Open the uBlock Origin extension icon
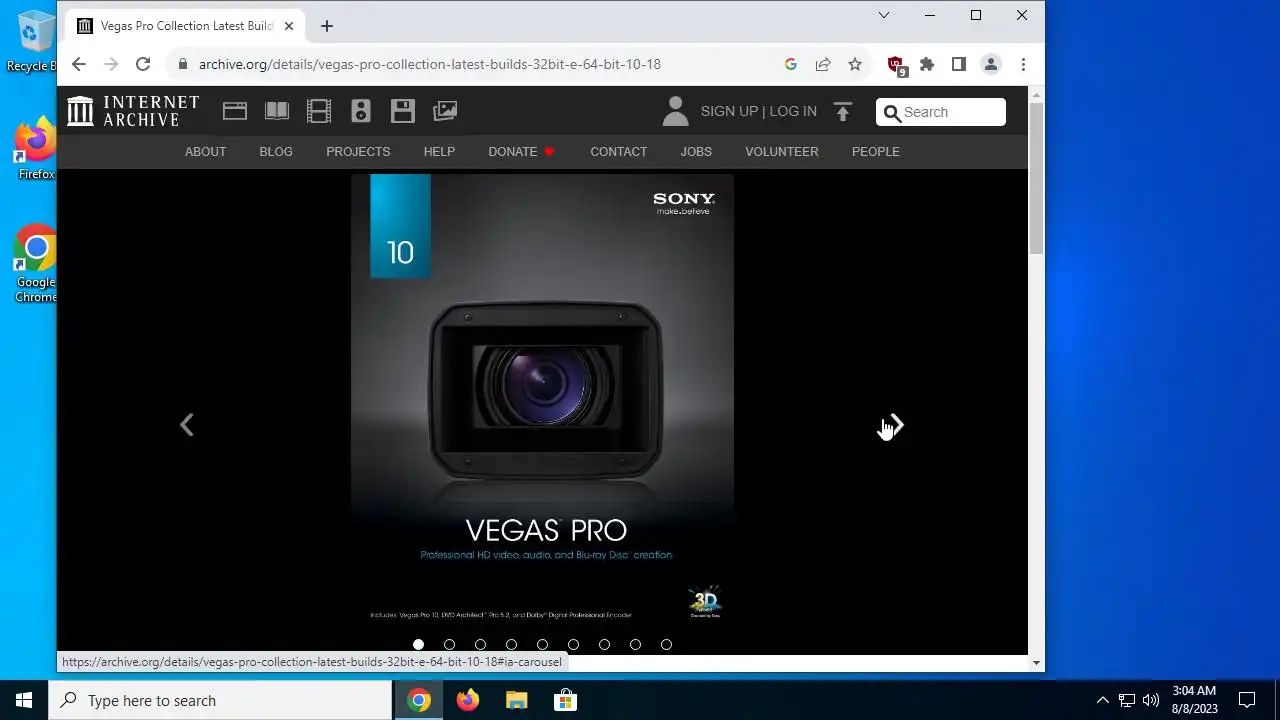The height and width of the screenshot is (720, 1280). (x=897, y=65)
